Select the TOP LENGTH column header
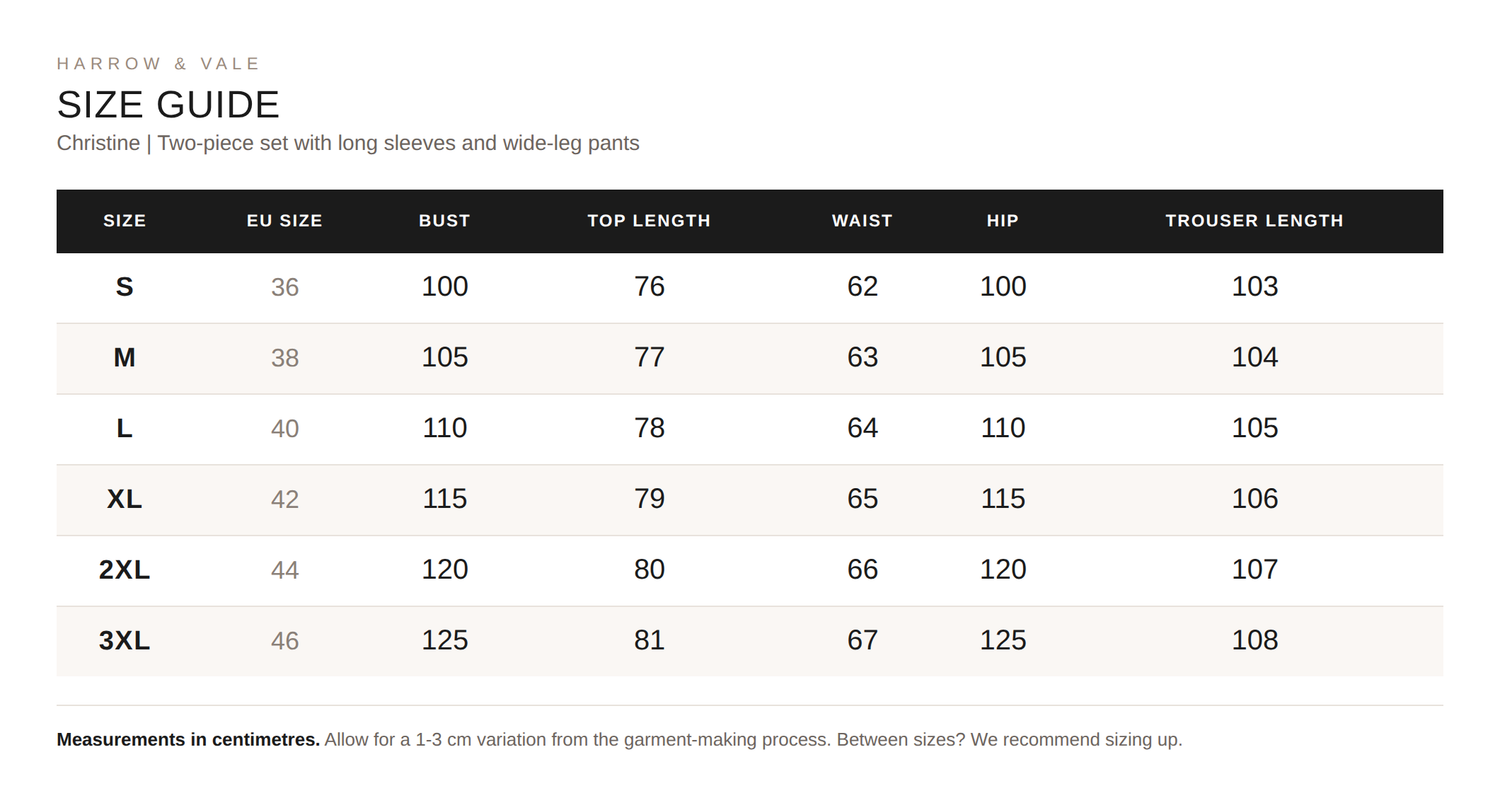Image resolution: width=1500 pixels, height=798 pixels. [649, 221]
